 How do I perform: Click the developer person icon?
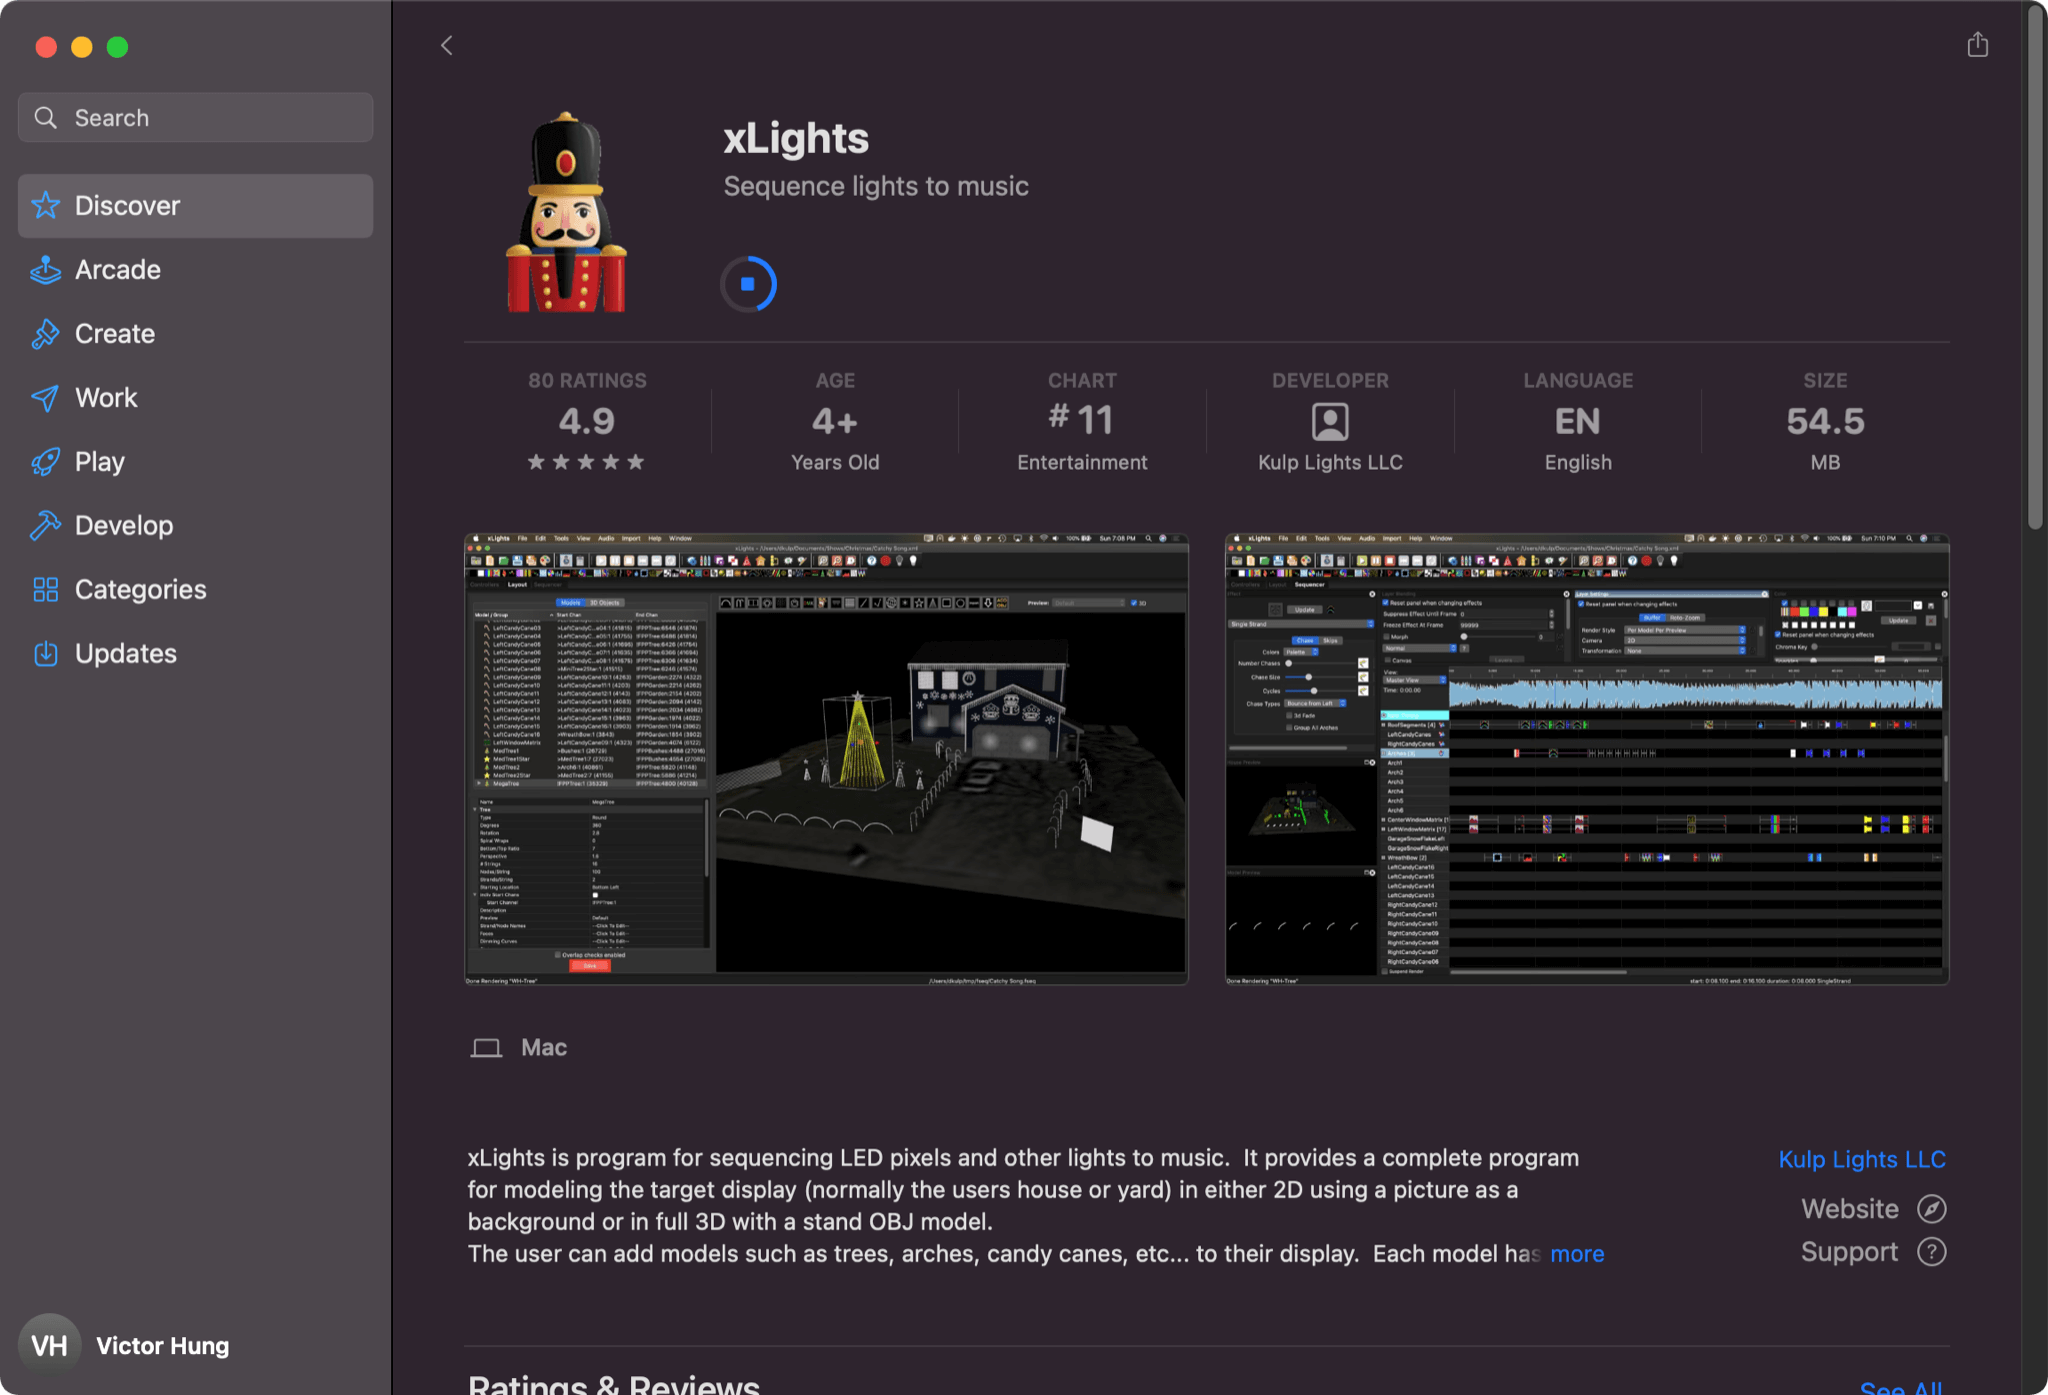point(1330,422)
